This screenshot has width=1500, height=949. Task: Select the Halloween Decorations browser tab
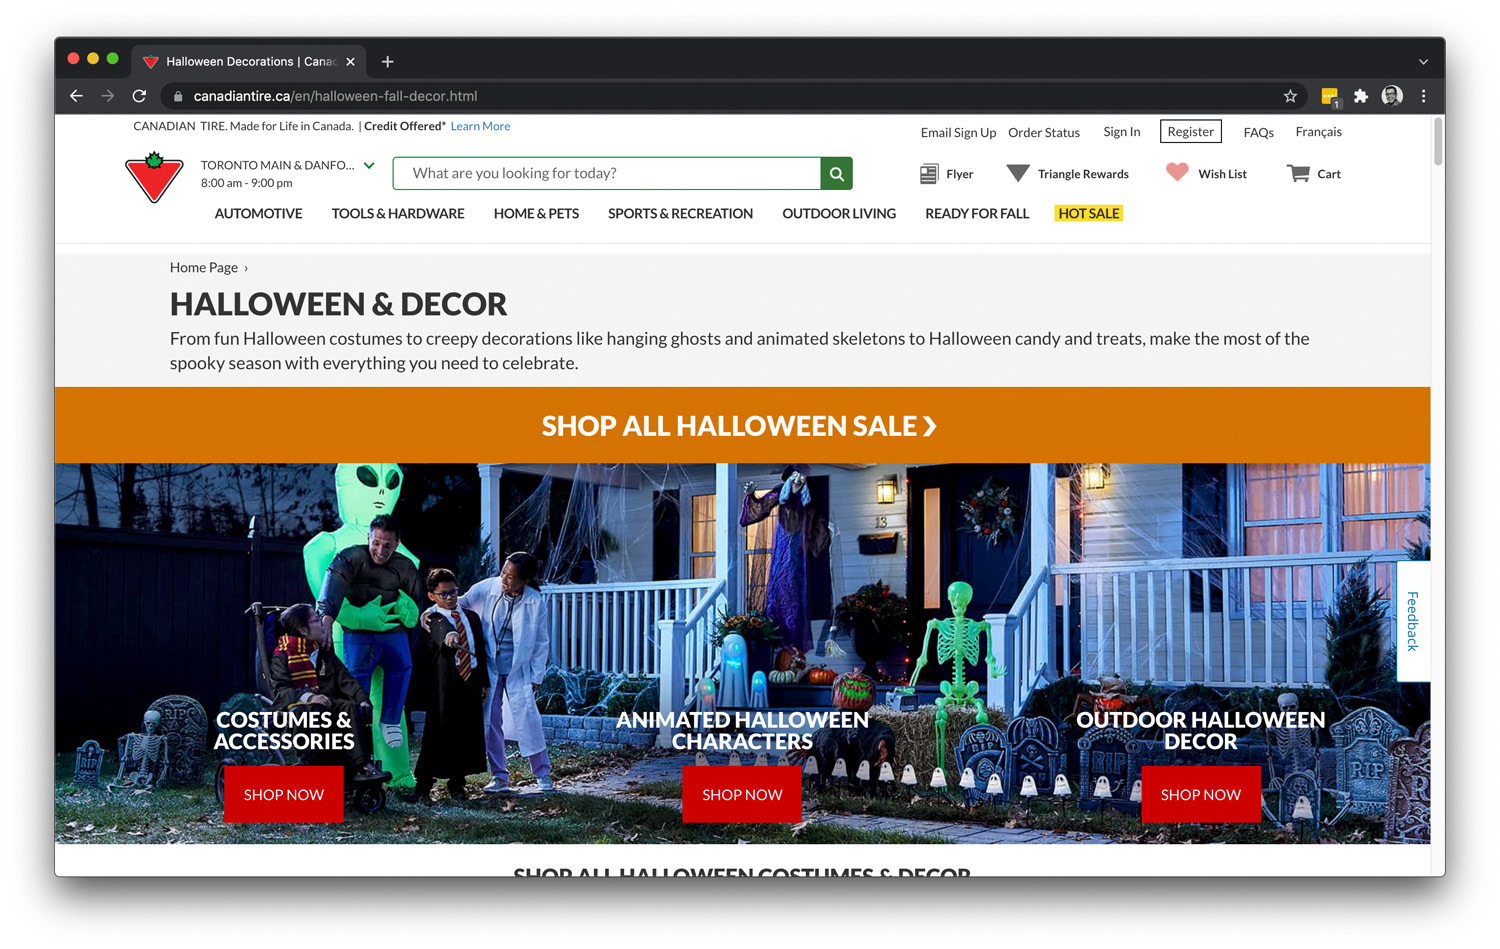(x=249, y=62)
